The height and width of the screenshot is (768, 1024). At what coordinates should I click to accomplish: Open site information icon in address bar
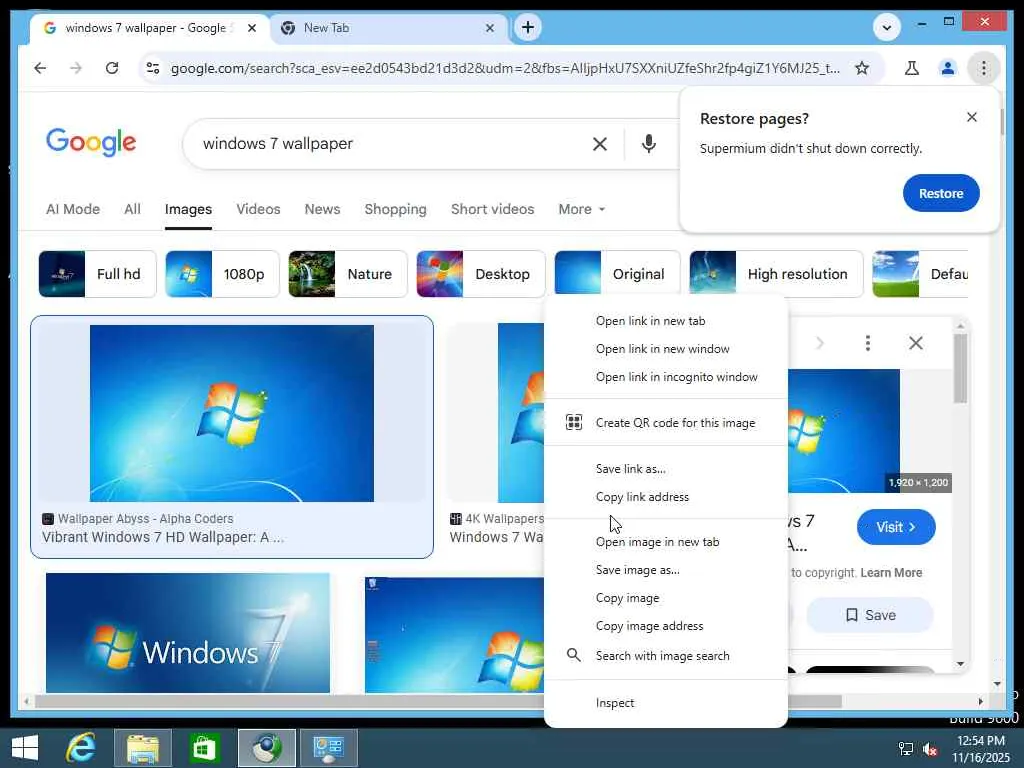click(x=153, y=68)
